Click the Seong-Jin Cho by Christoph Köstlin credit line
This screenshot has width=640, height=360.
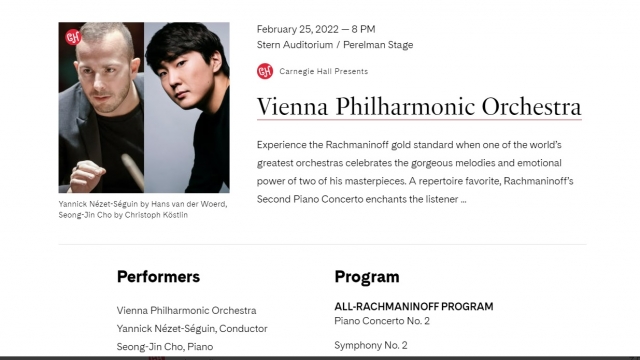[123, 215]
